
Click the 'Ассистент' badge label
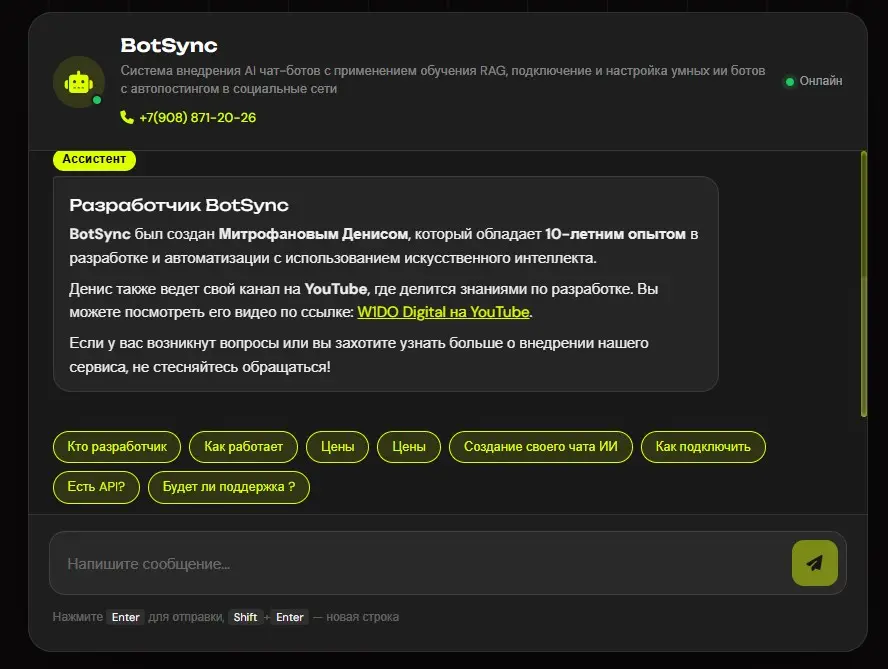coord(94,159)
